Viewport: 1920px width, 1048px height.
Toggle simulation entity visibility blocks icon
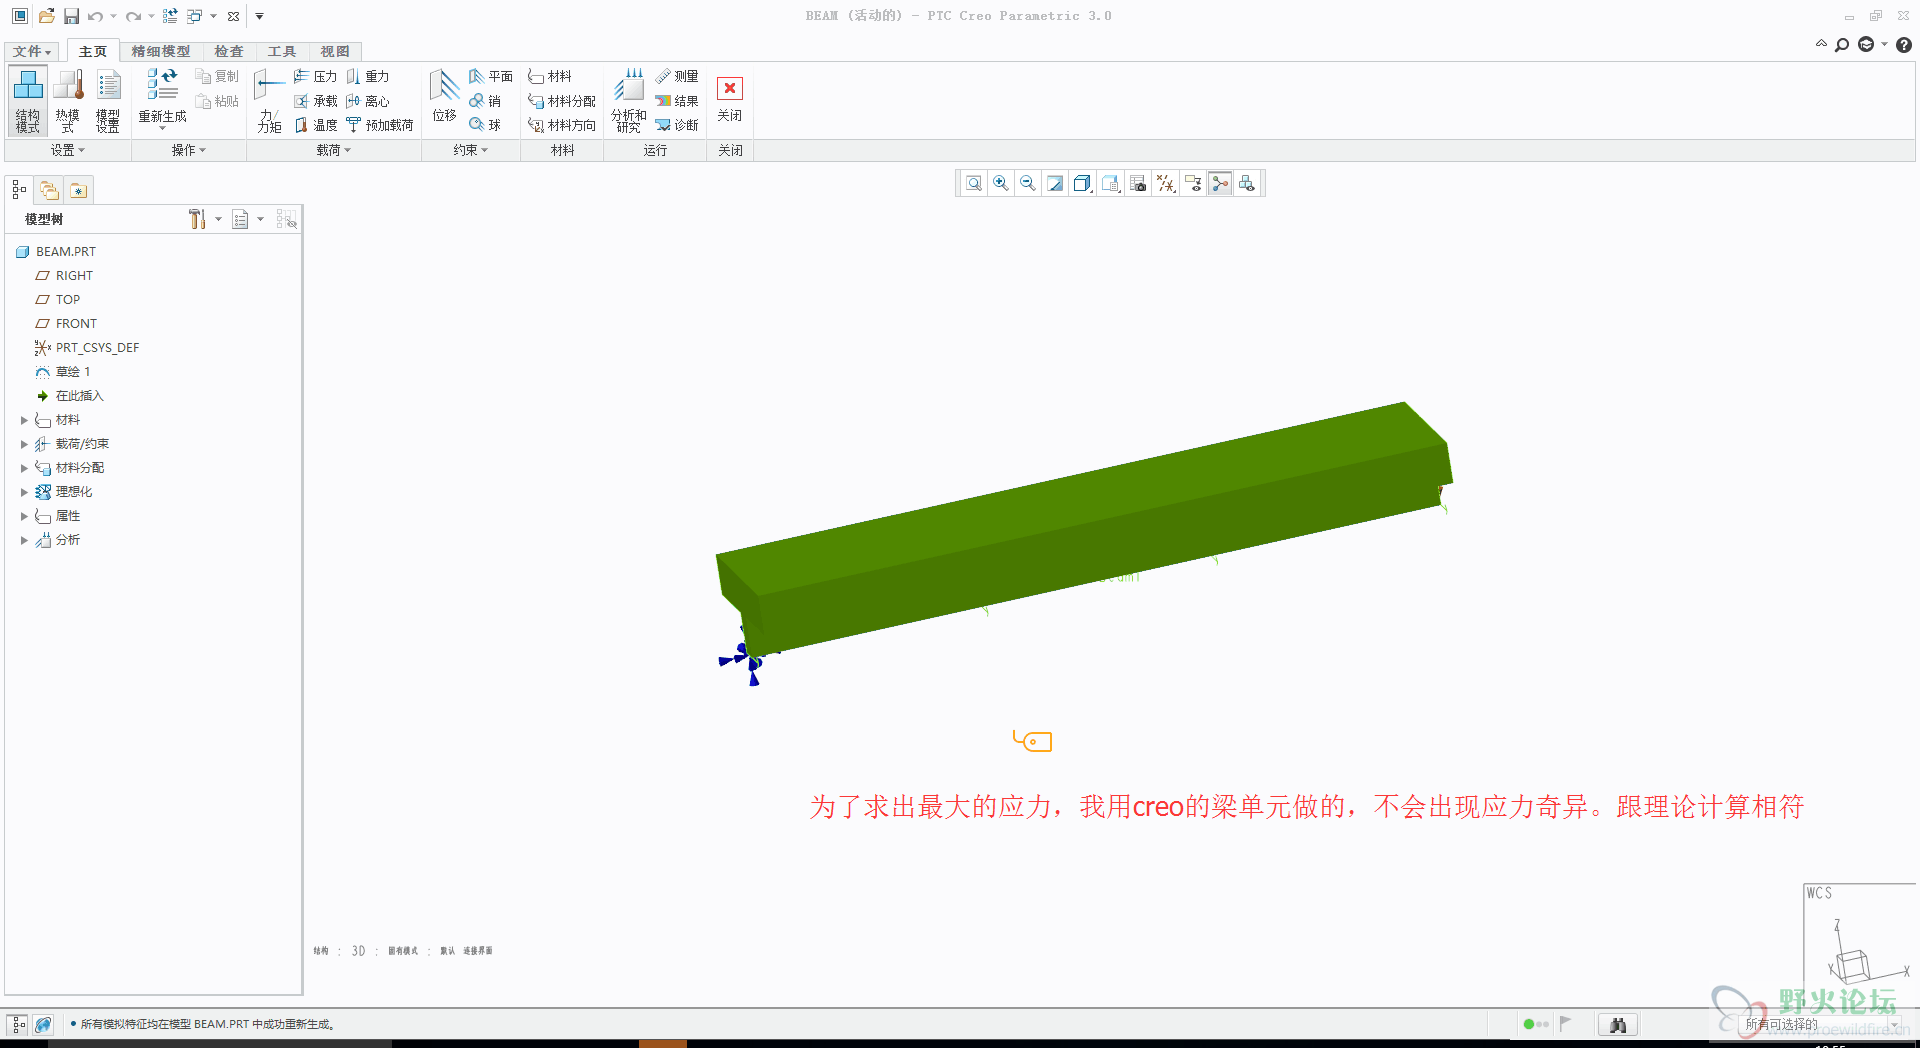point(1247,183)
